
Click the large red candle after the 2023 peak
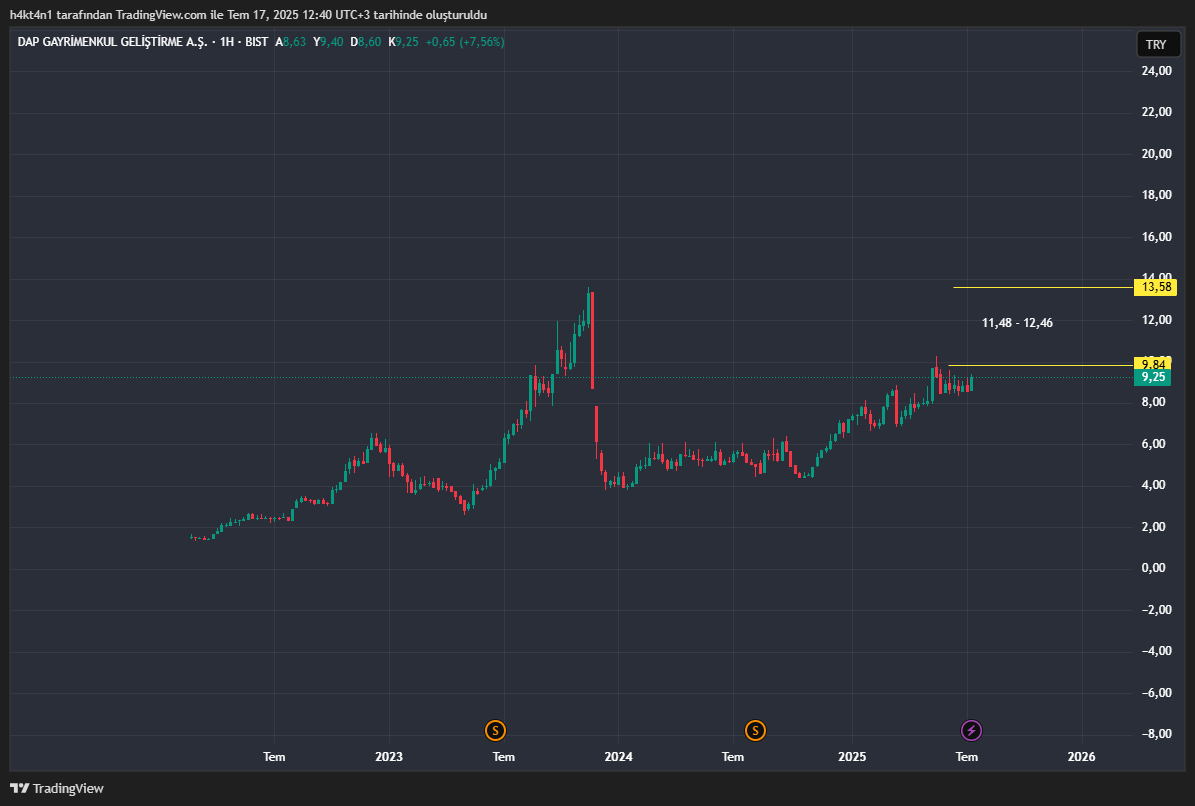click(x=592, y=340)
